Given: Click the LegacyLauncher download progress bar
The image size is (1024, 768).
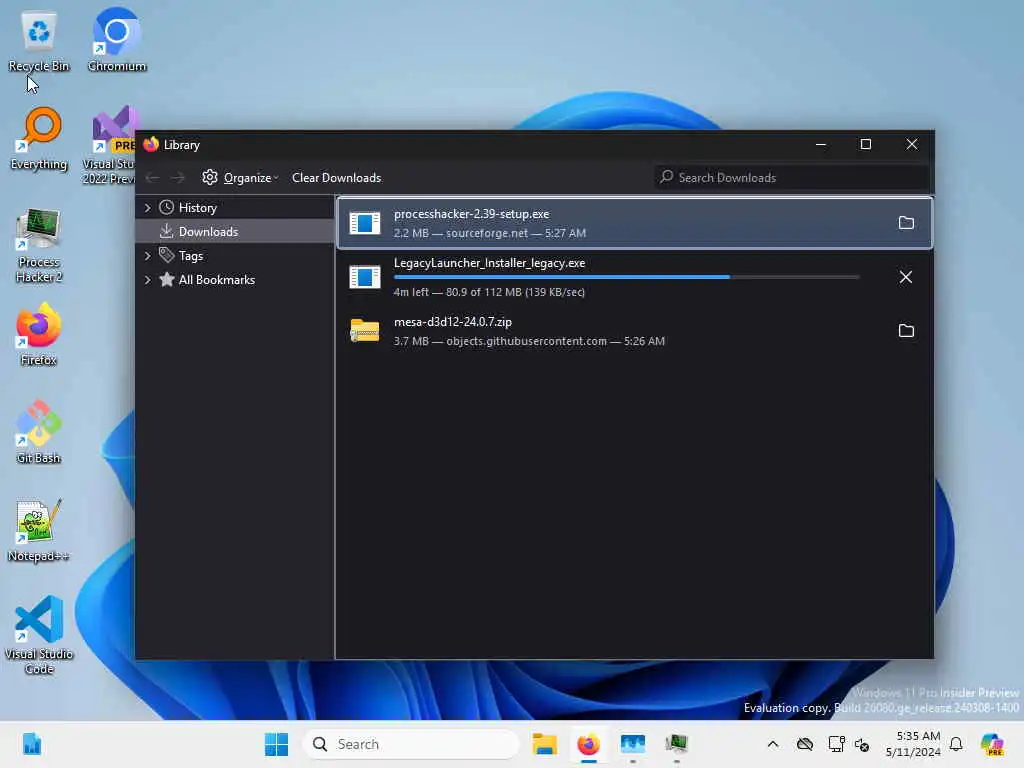Looking at the screenshot, I should coord(626,277).
